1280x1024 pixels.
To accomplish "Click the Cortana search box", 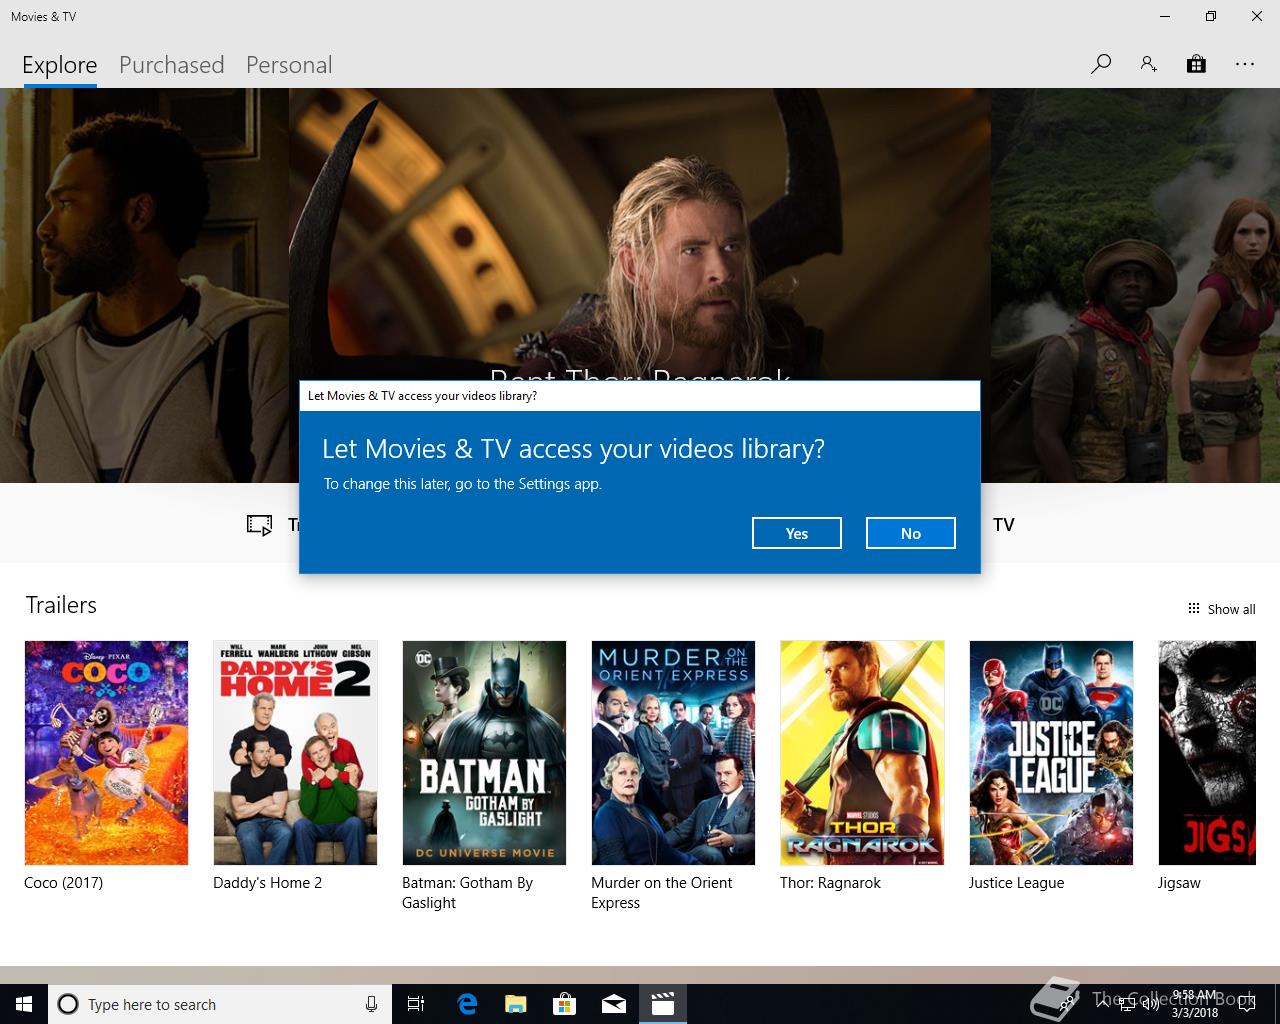I will pyautogui.click(x=218, y=1004).
